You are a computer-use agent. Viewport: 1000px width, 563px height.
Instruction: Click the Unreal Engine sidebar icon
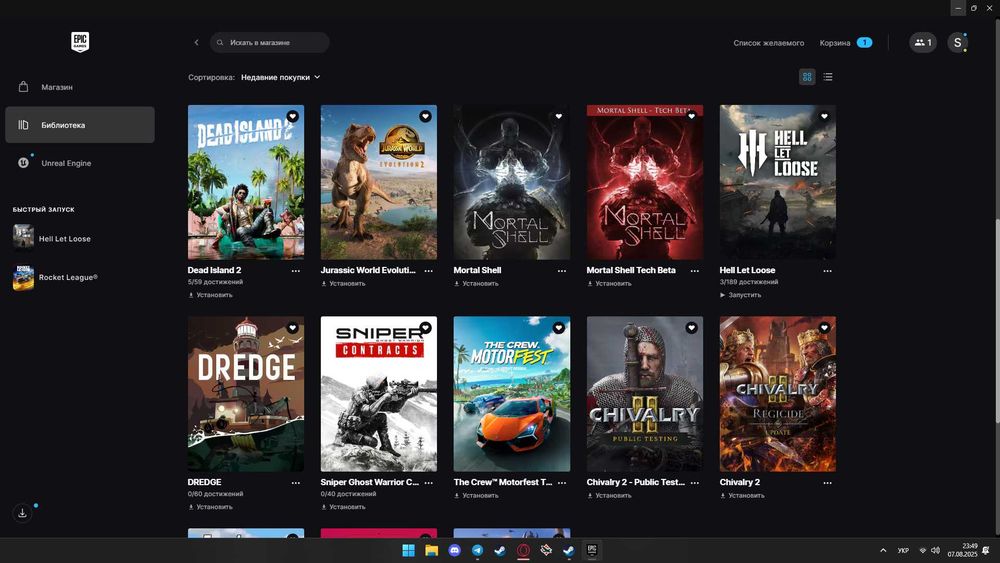click(x=24, y=163)
